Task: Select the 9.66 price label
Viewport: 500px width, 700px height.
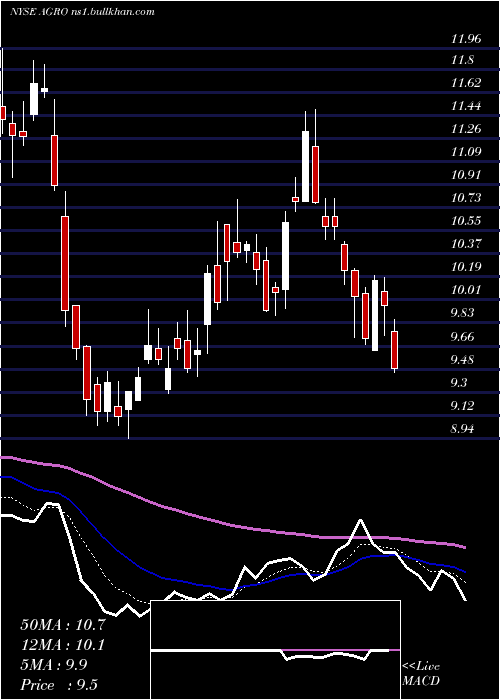Action: [x=463, y=337]
